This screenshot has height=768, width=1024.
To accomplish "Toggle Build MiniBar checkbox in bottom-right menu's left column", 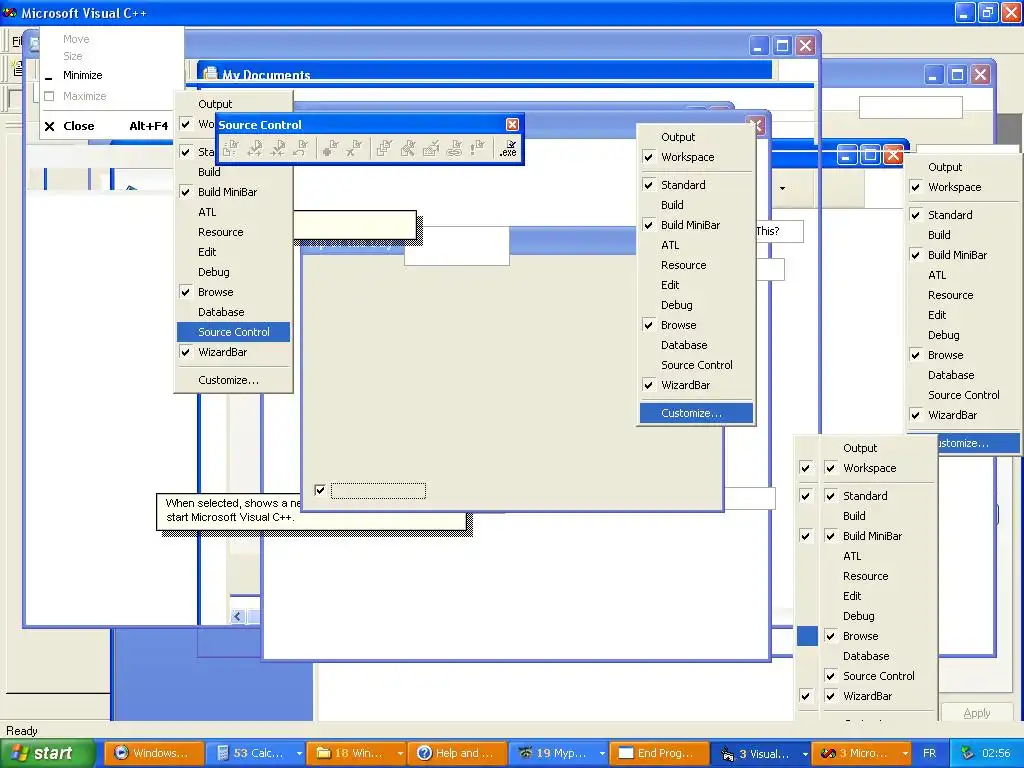I will pyautogui.click(x=806, y=536).
